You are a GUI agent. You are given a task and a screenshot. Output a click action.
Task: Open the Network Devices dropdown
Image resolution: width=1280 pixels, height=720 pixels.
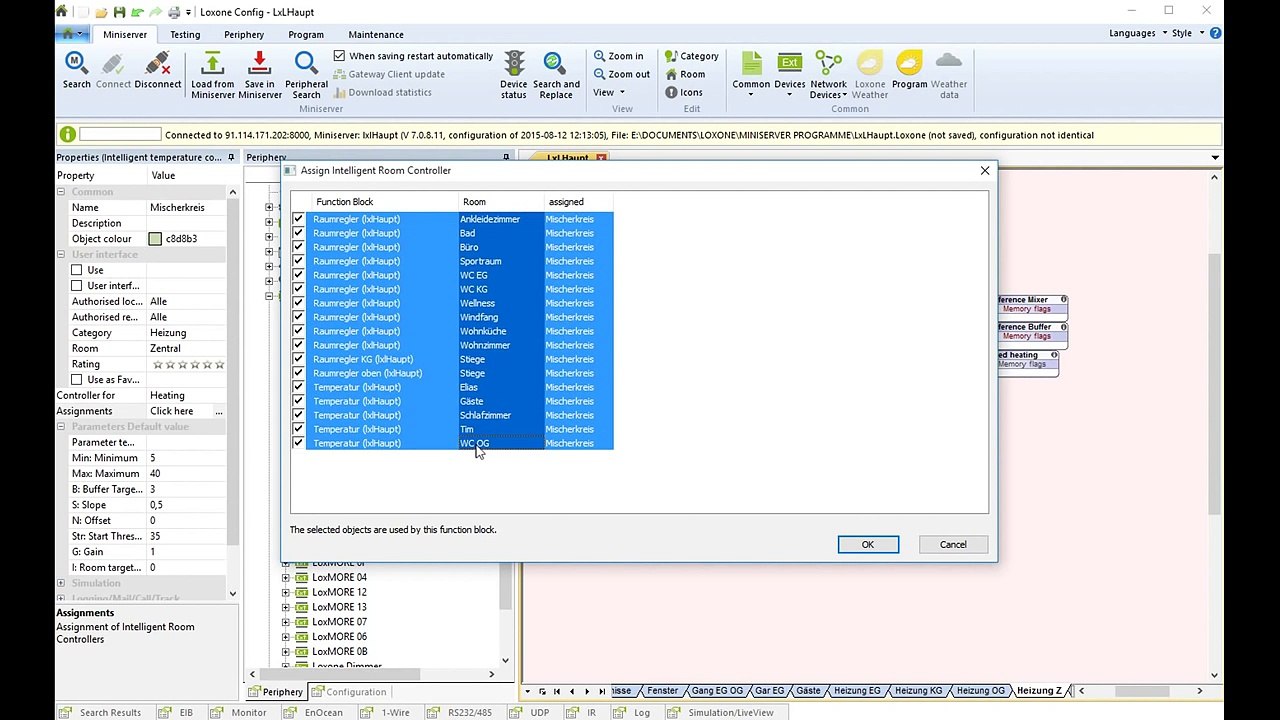828,74
